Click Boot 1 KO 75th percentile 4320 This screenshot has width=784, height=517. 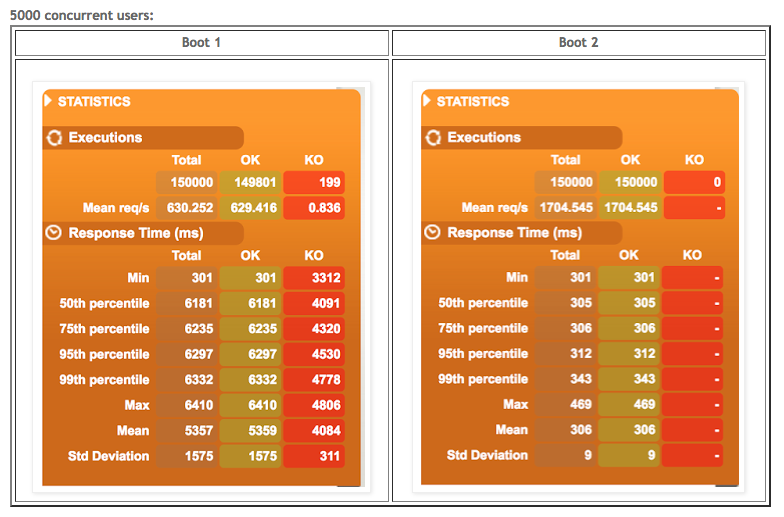314,329
